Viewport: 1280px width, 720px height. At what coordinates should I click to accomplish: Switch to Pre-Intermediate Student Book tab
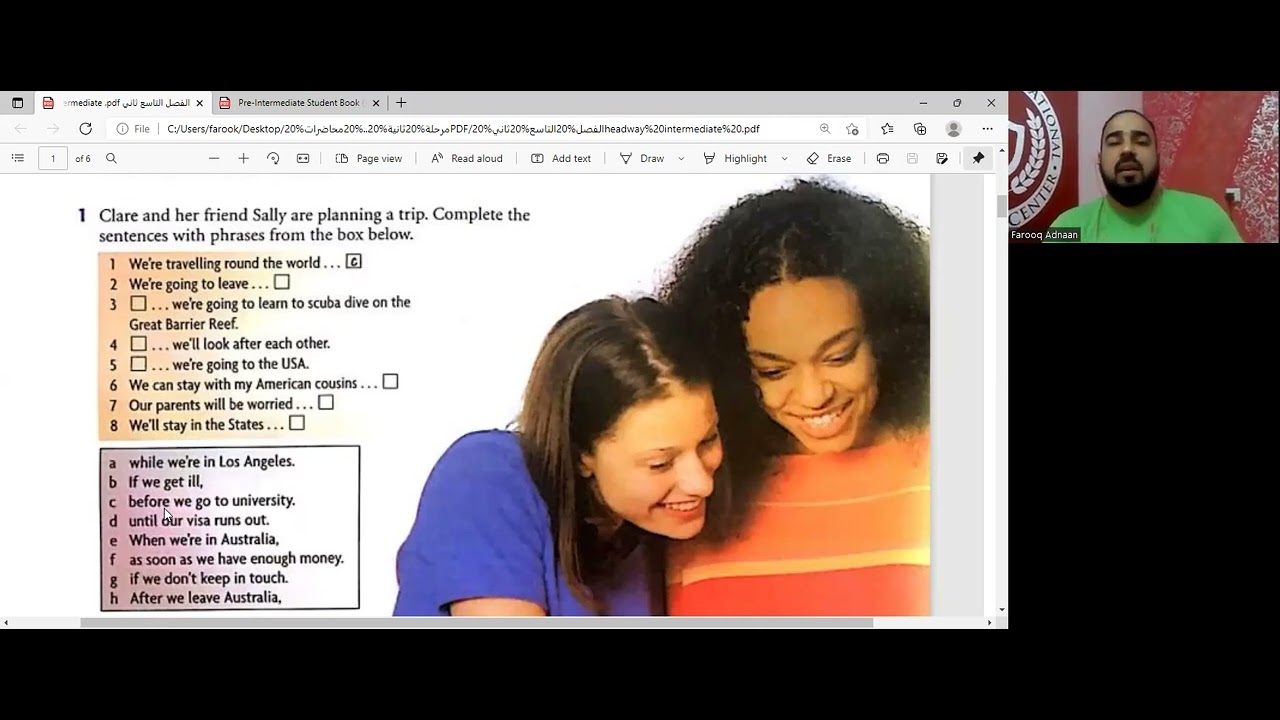coord(299,103)
